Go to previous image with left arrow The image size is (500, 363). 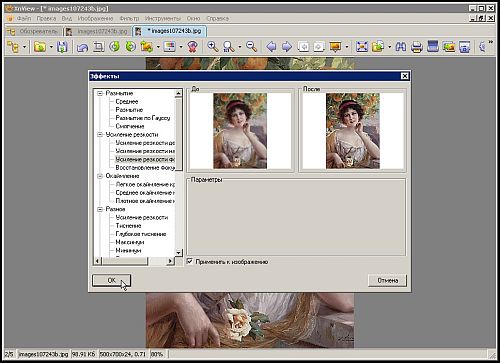coord(271,47)
